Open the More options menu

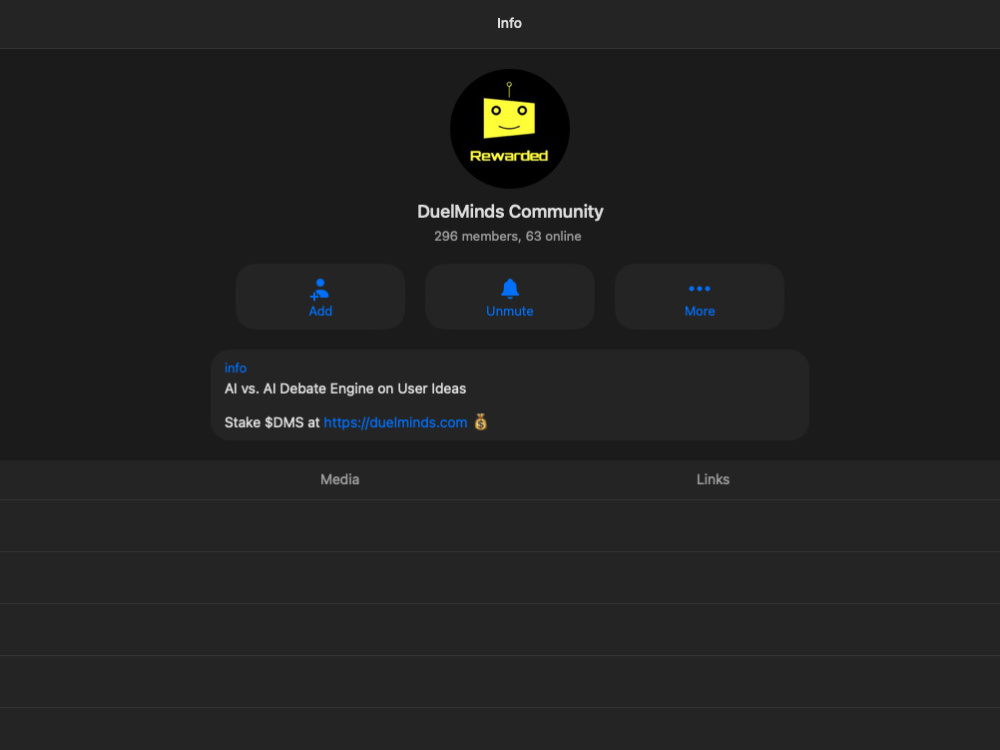699,297
